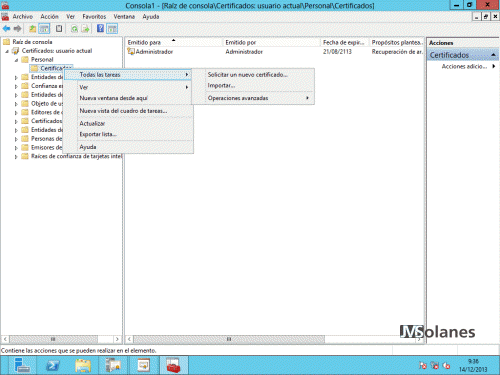500x375 pixels.
Task: Click the Certificados: usuario actual snap-in icon
Action: tap(15, 51)
